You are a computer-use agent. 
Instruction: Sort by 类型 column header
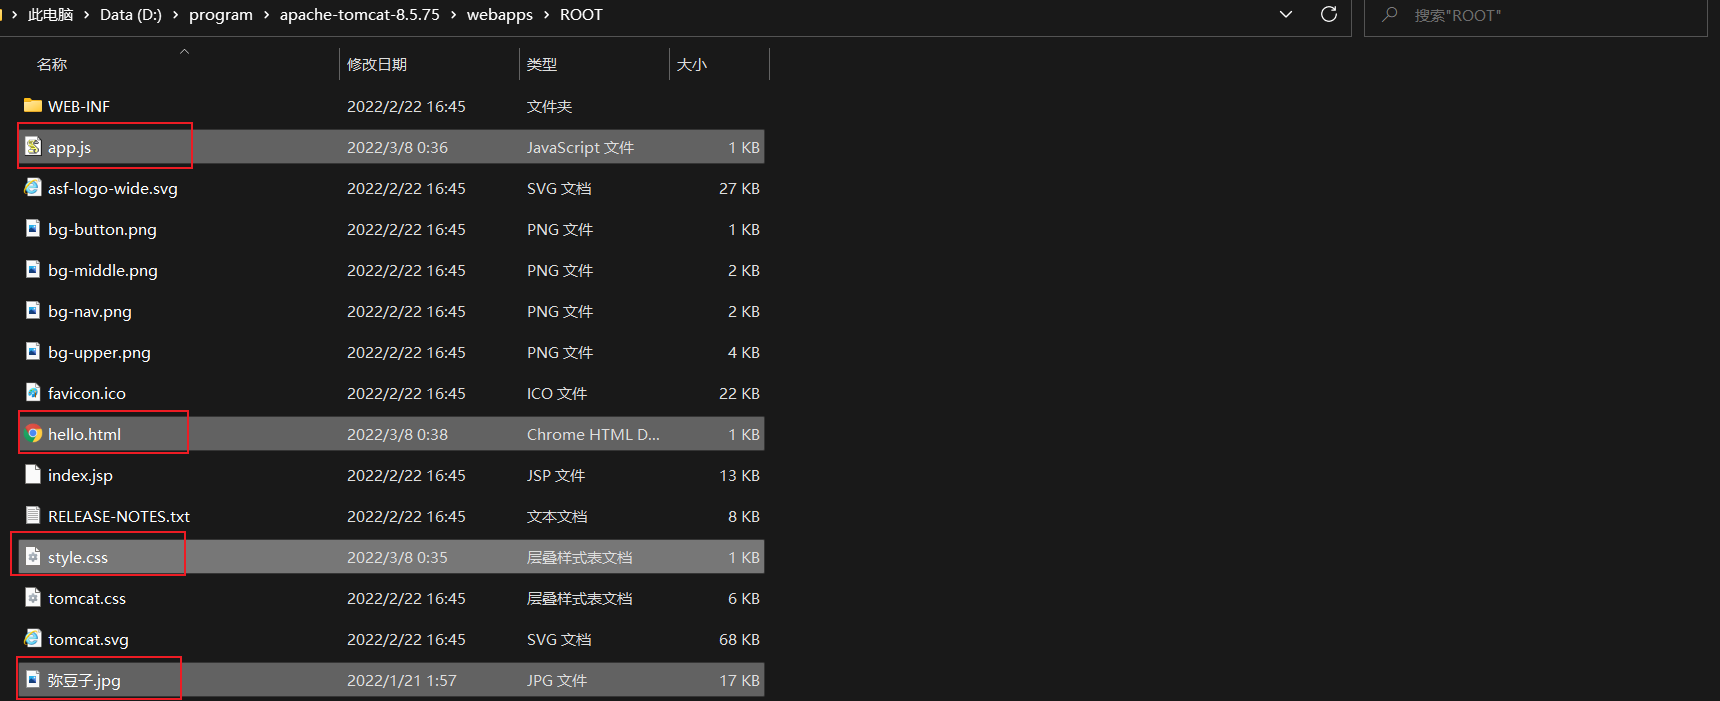(x=542, y=64)
